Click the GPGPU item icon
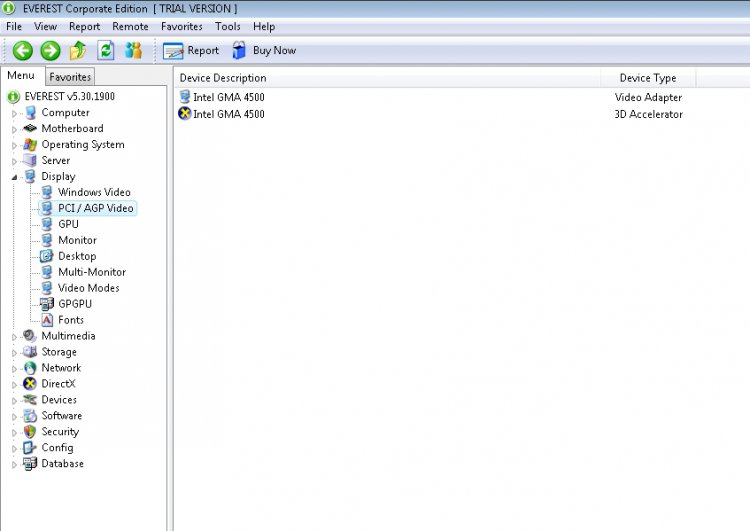This screenshot has height=531, width=750. (x=46, y=304)
